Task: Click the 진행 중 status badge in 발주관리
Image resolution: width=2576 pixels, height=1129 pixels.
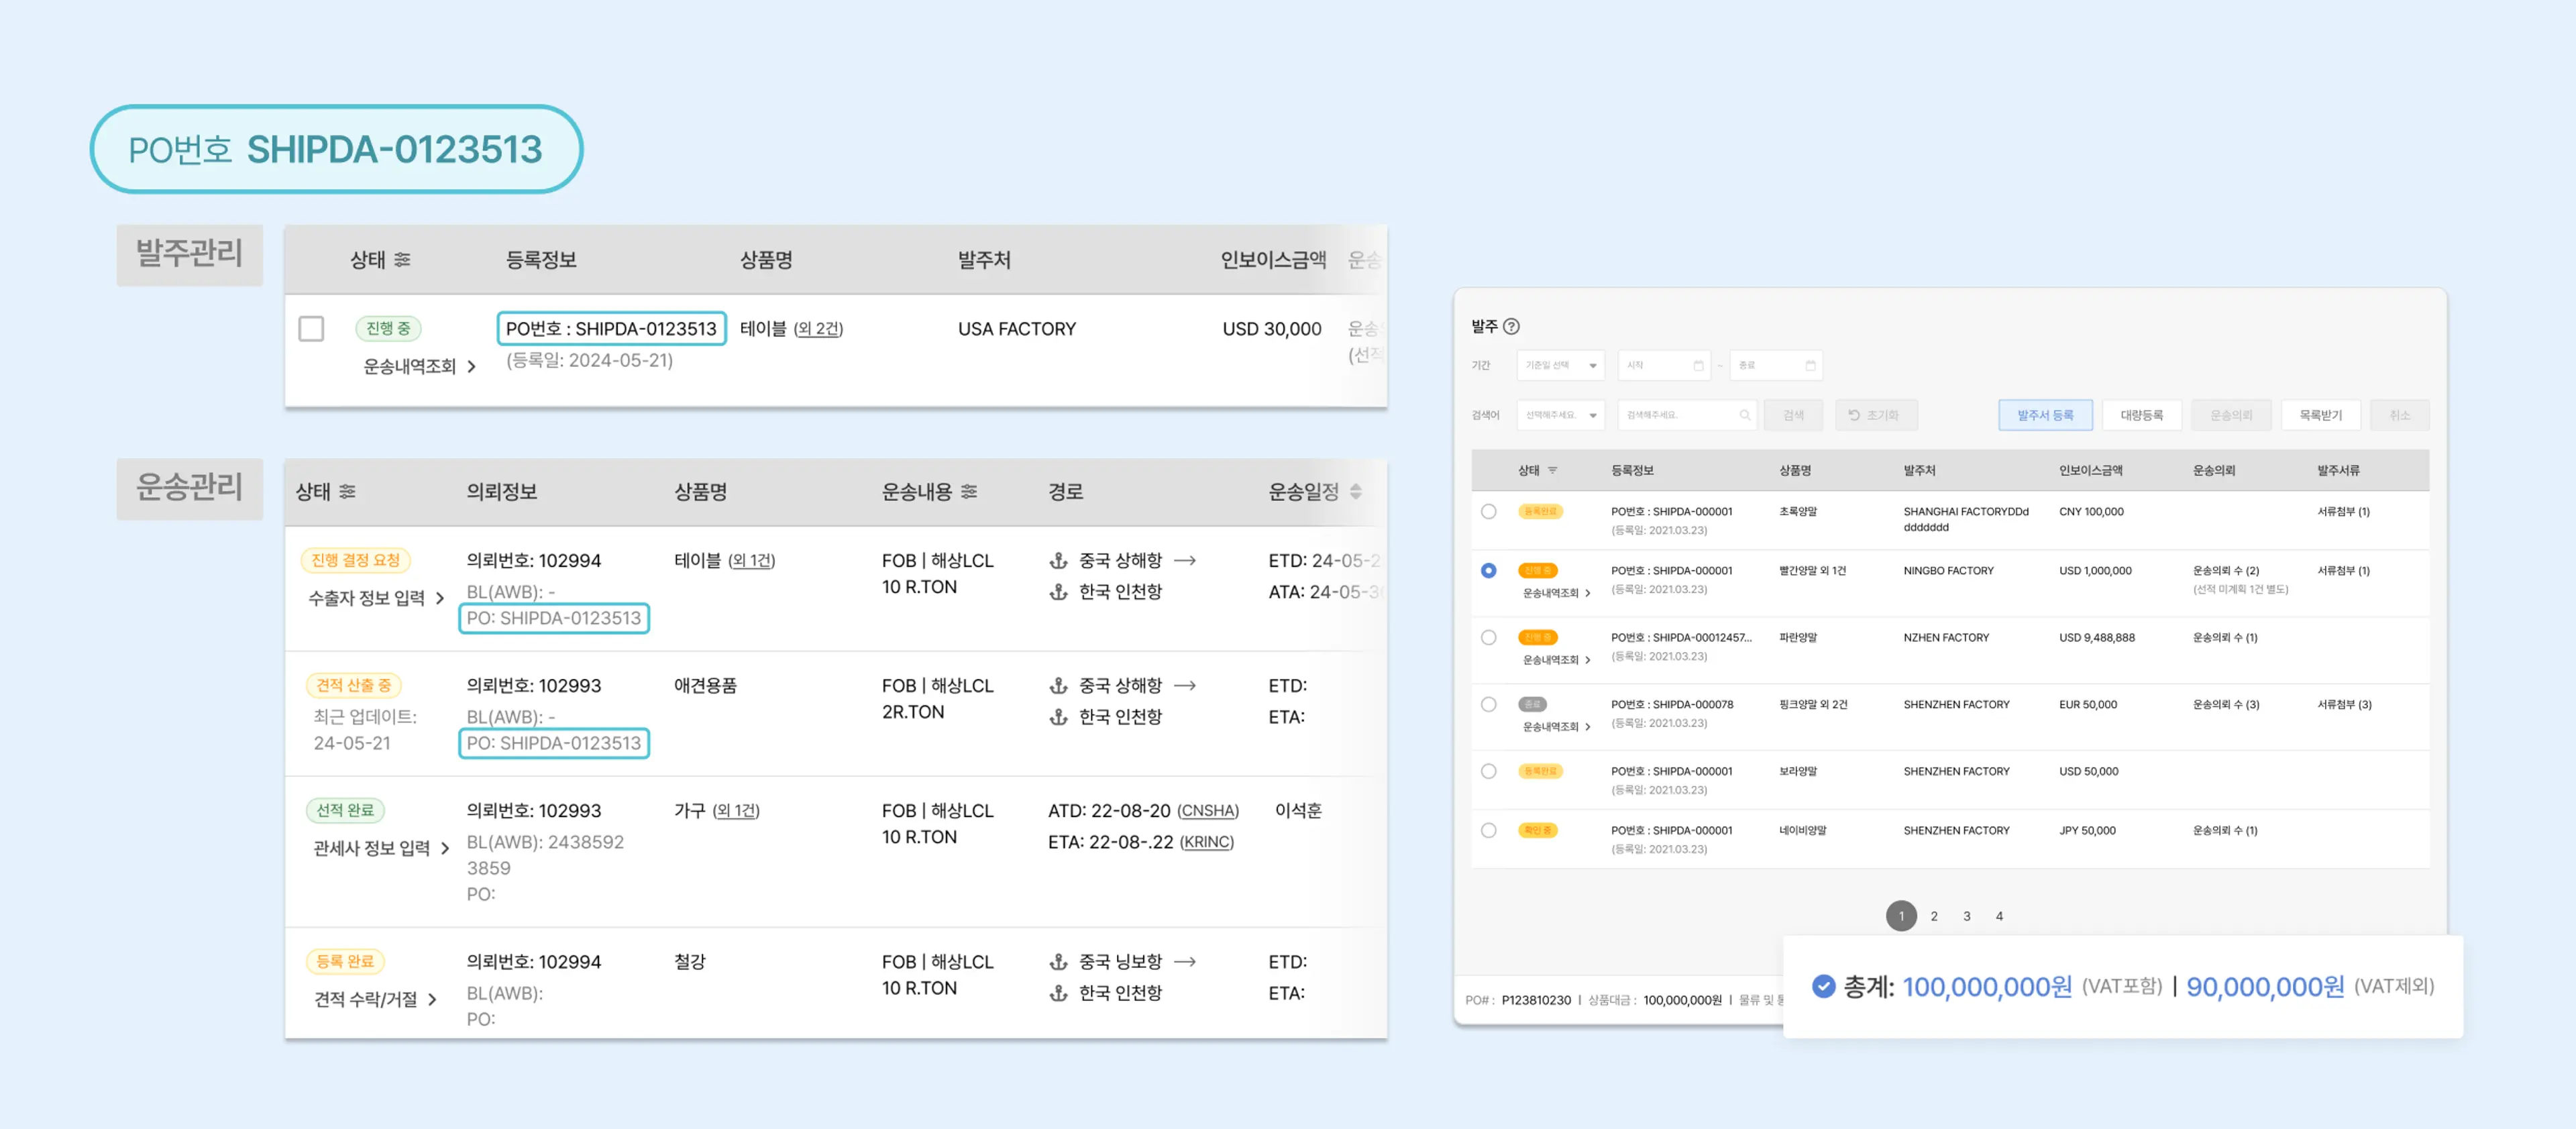Action: pos(388,328)
